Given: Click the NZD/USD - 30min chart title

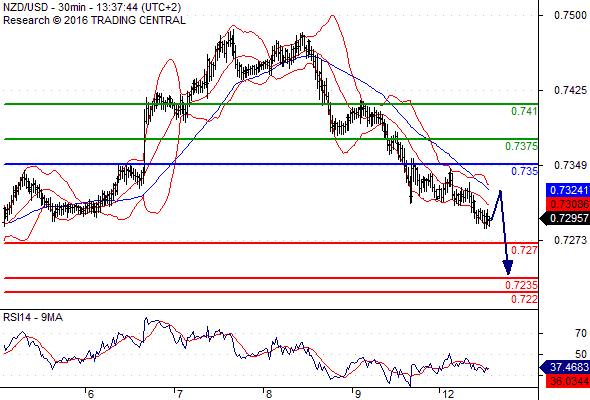Looking at the screenshot, I should [x=92, y=8].
